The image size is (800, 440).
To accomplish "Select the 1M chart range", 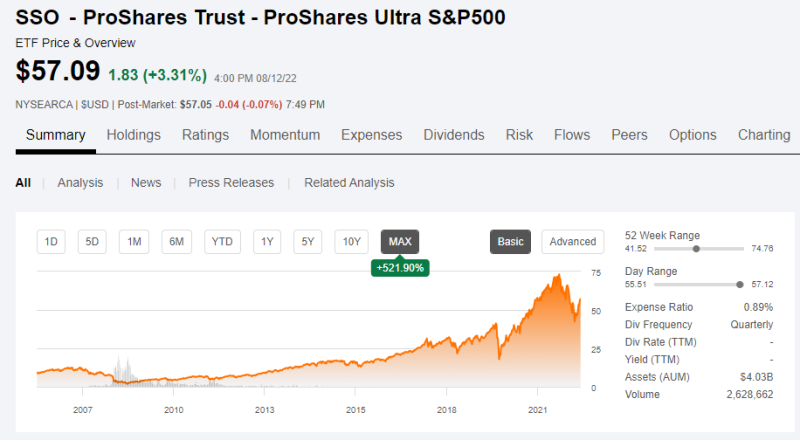I will (134, 241).
